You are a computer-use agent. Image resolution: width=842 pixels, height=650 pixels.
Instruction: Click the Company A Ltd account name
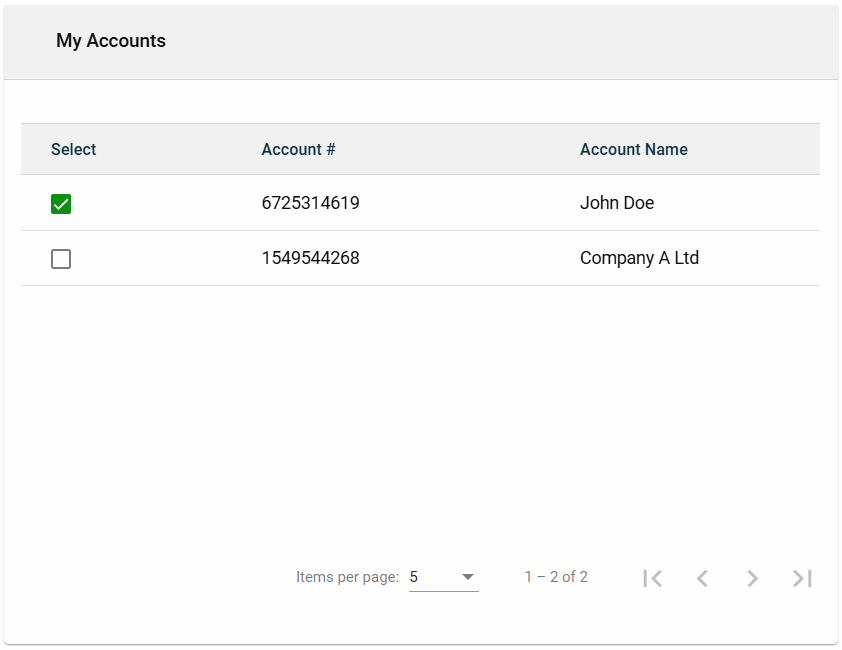point(639,258)
